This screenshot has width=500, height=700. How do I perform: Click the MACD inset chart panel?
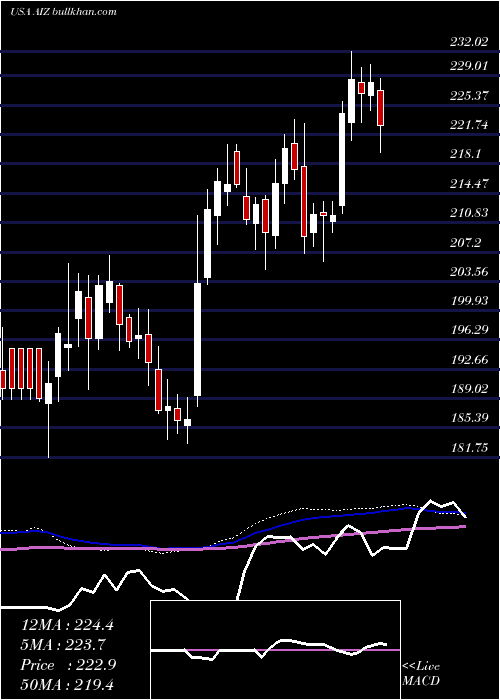[x=275, y=650]
